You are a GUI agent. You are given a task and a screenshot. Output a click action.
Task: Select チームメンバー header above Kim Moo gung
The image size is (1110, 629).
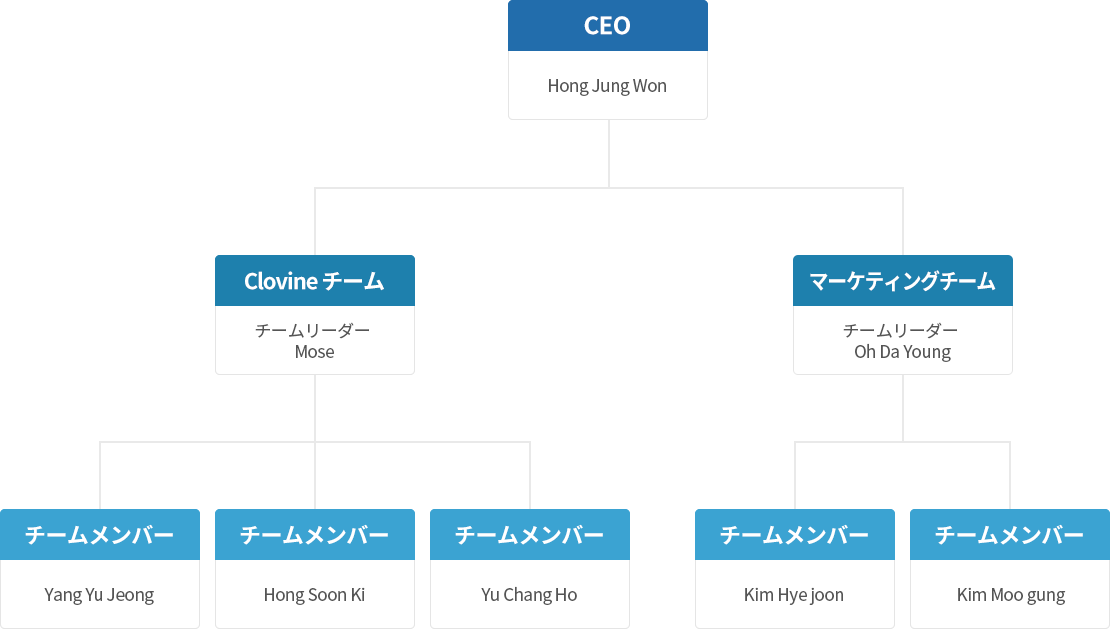1010,535
